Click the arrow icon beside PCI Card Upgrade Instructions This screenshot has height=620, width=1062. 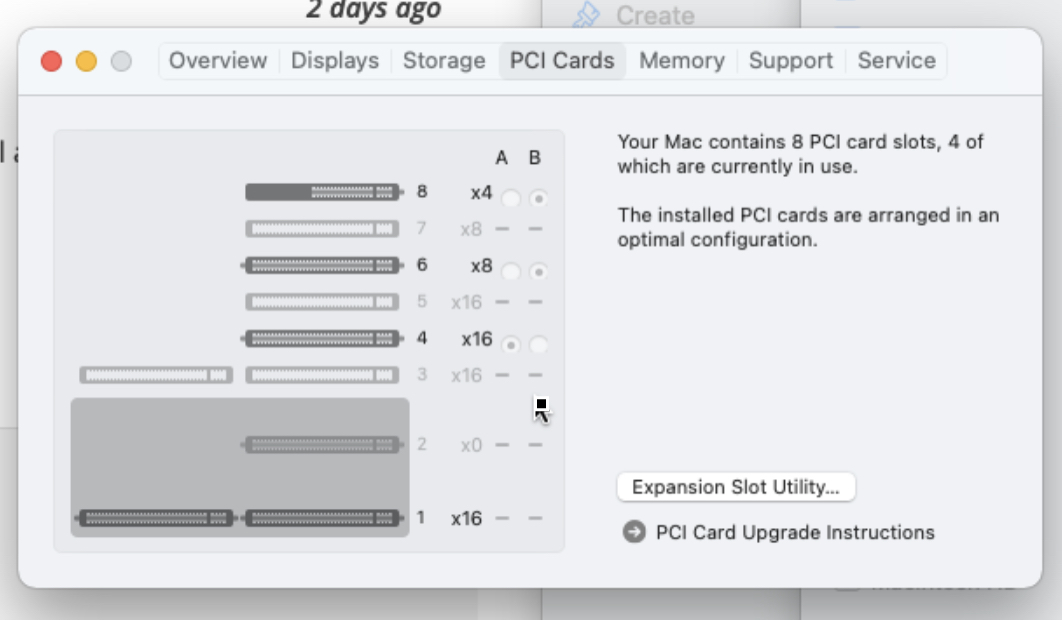[634, 532]
